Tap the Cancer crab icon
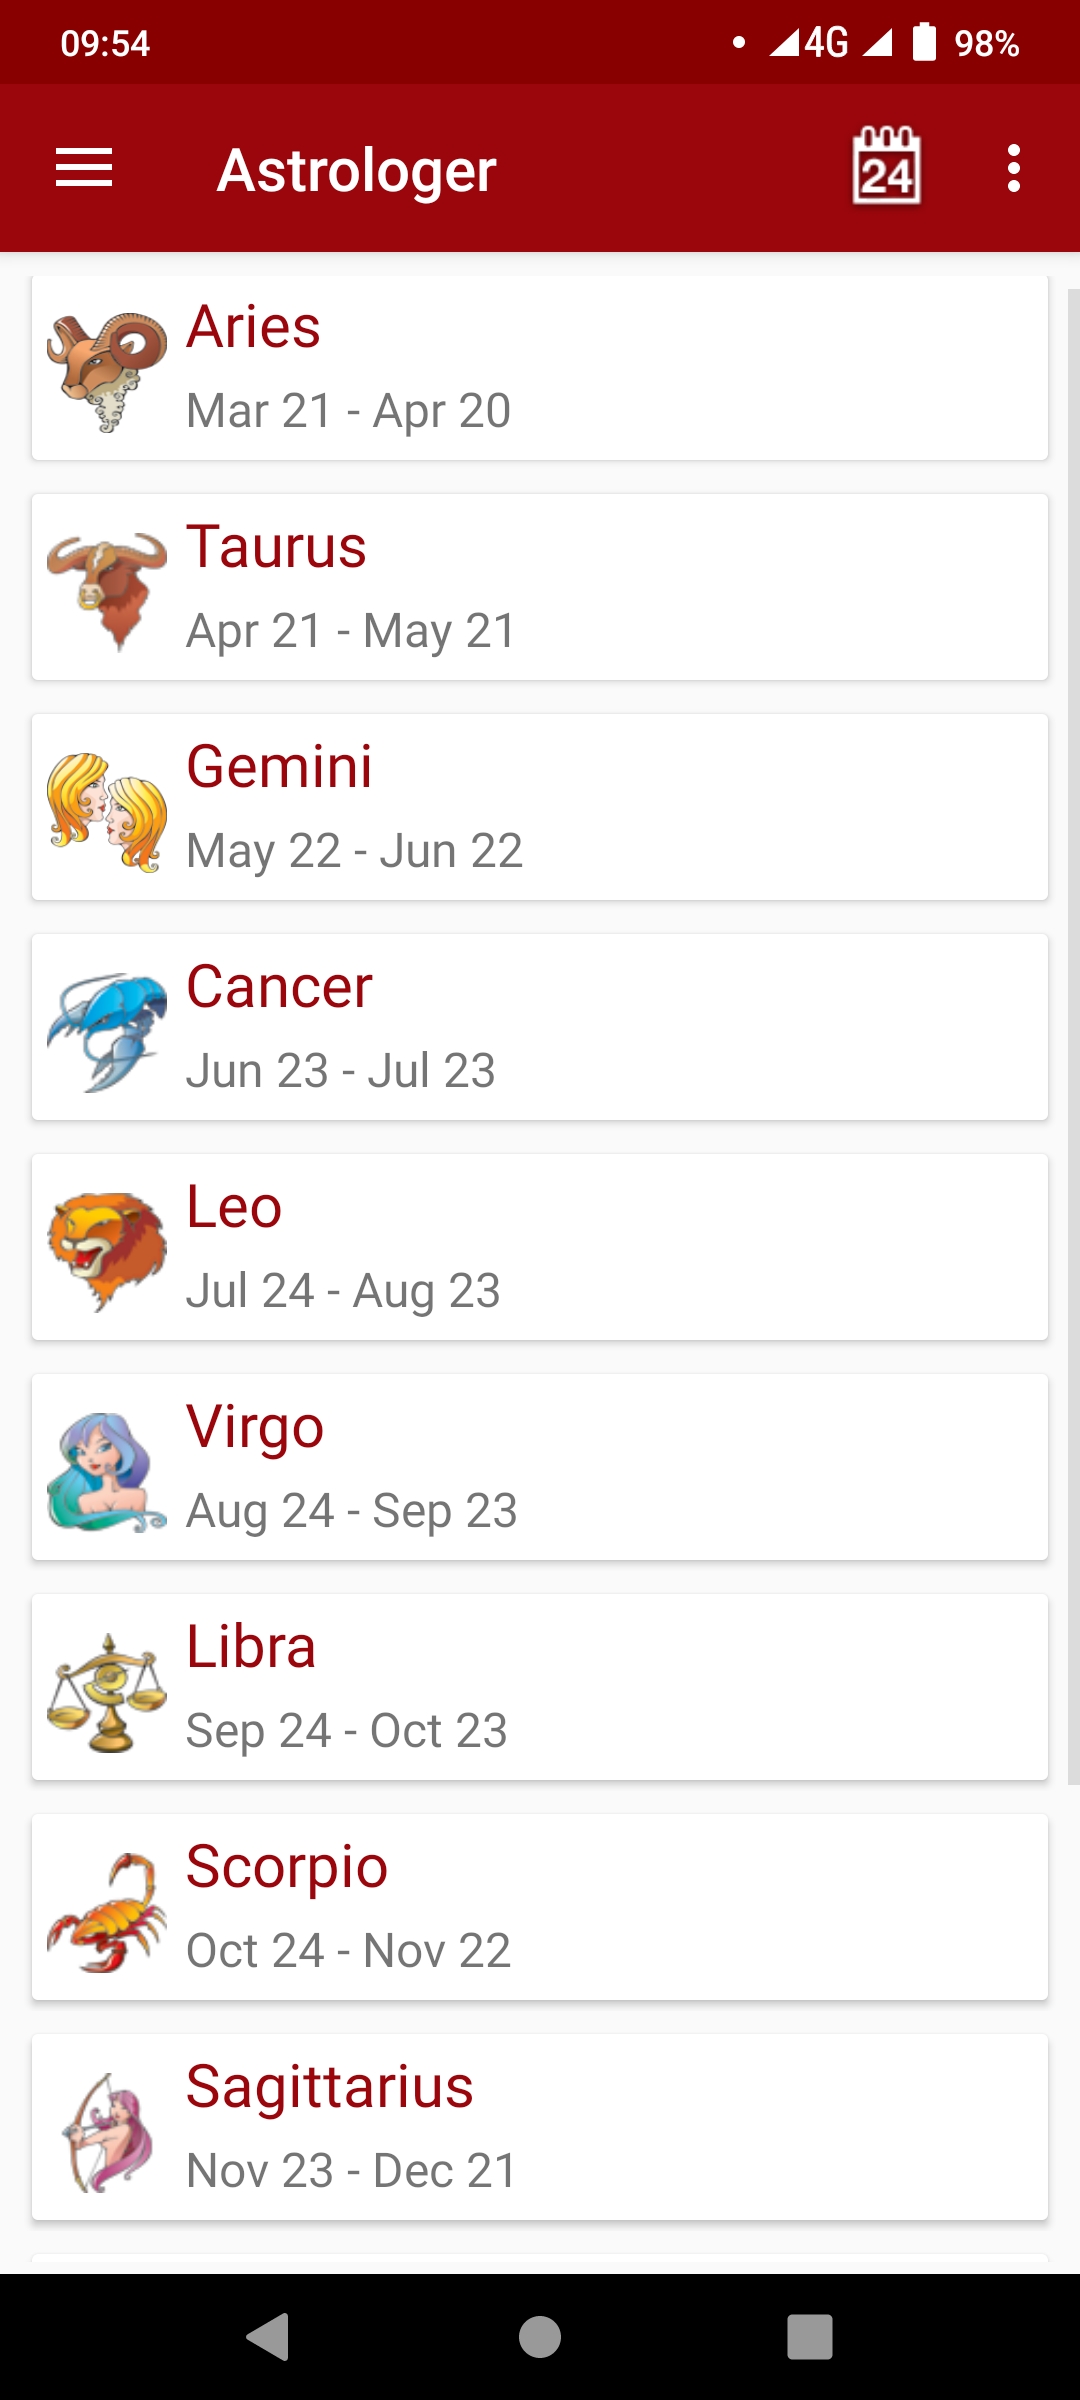The width and height of the screenshot is (1080, 2400). tap(107, 1031)
